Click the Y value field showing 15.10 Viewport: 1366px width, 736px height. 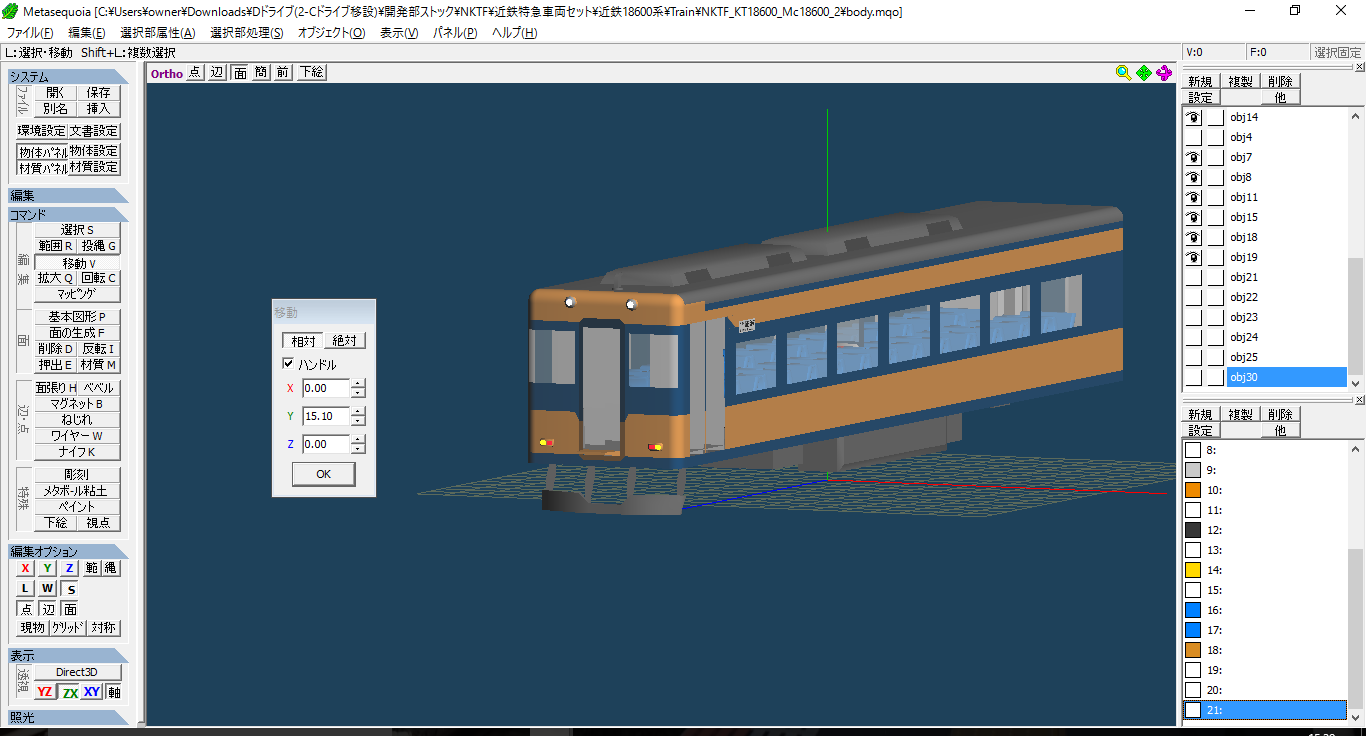point(326,416)
